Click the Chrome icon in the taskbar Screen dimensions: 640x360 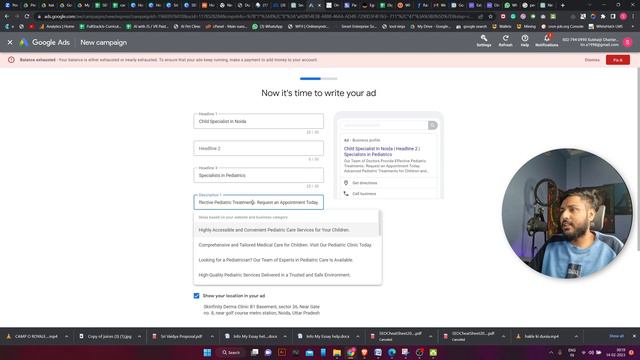coord(351,352)
